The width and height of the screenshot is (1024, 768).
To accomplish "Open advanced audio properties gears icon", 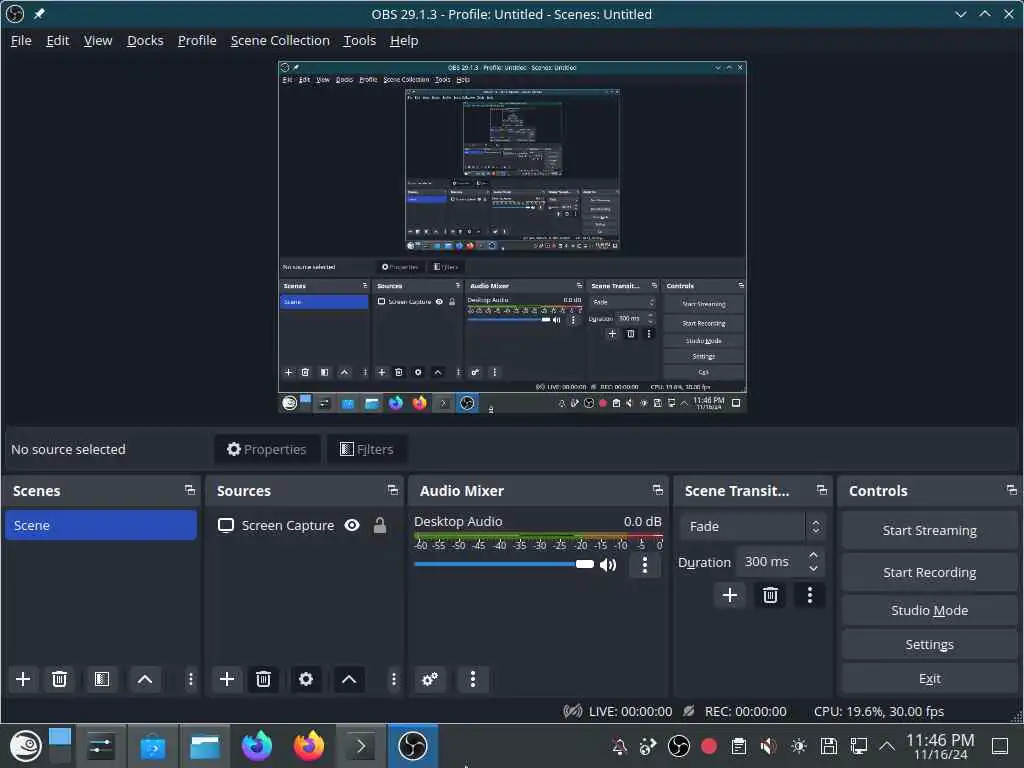I will [x=430, y=679].
